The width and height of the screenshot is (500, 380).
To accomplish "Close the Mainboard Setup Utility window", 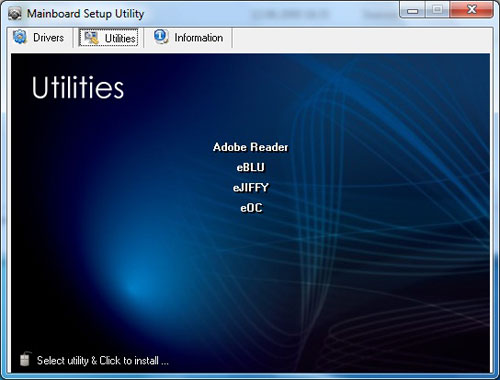I will point(471,10).
